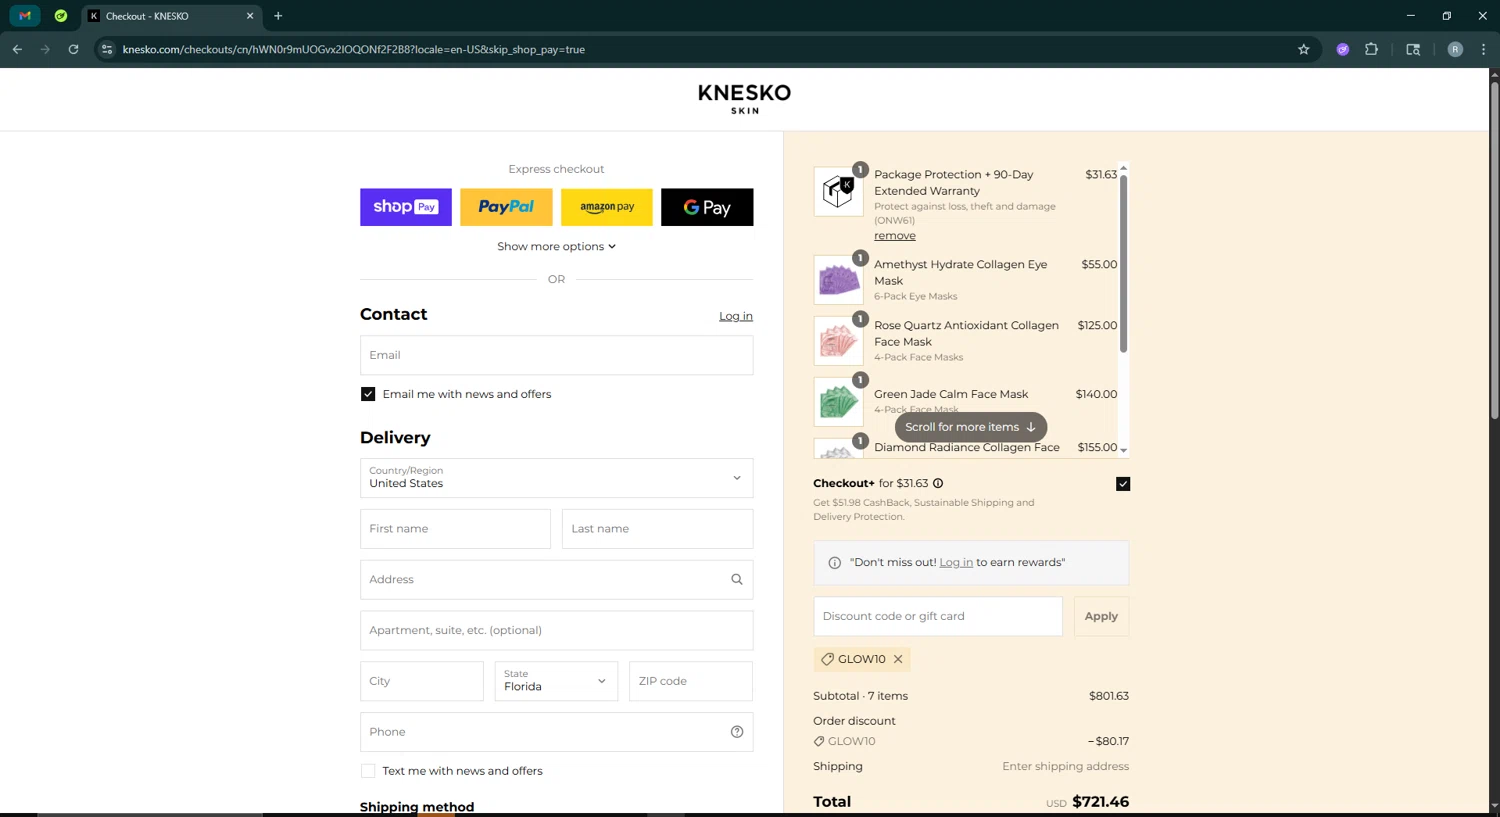Focus the Apartment, suite field

pyautogui.click(x=556, y=631)
